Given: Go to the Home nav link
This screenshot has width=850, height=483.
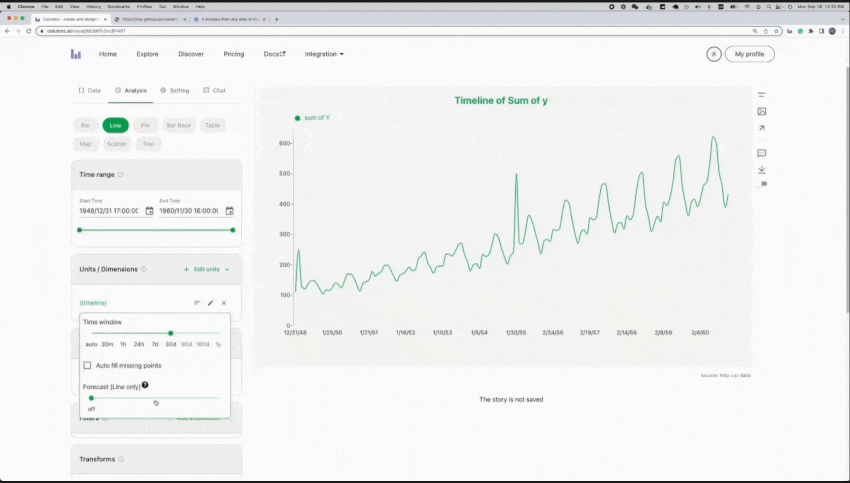Looking at the screenshot, I should click(x=108, y=54).
